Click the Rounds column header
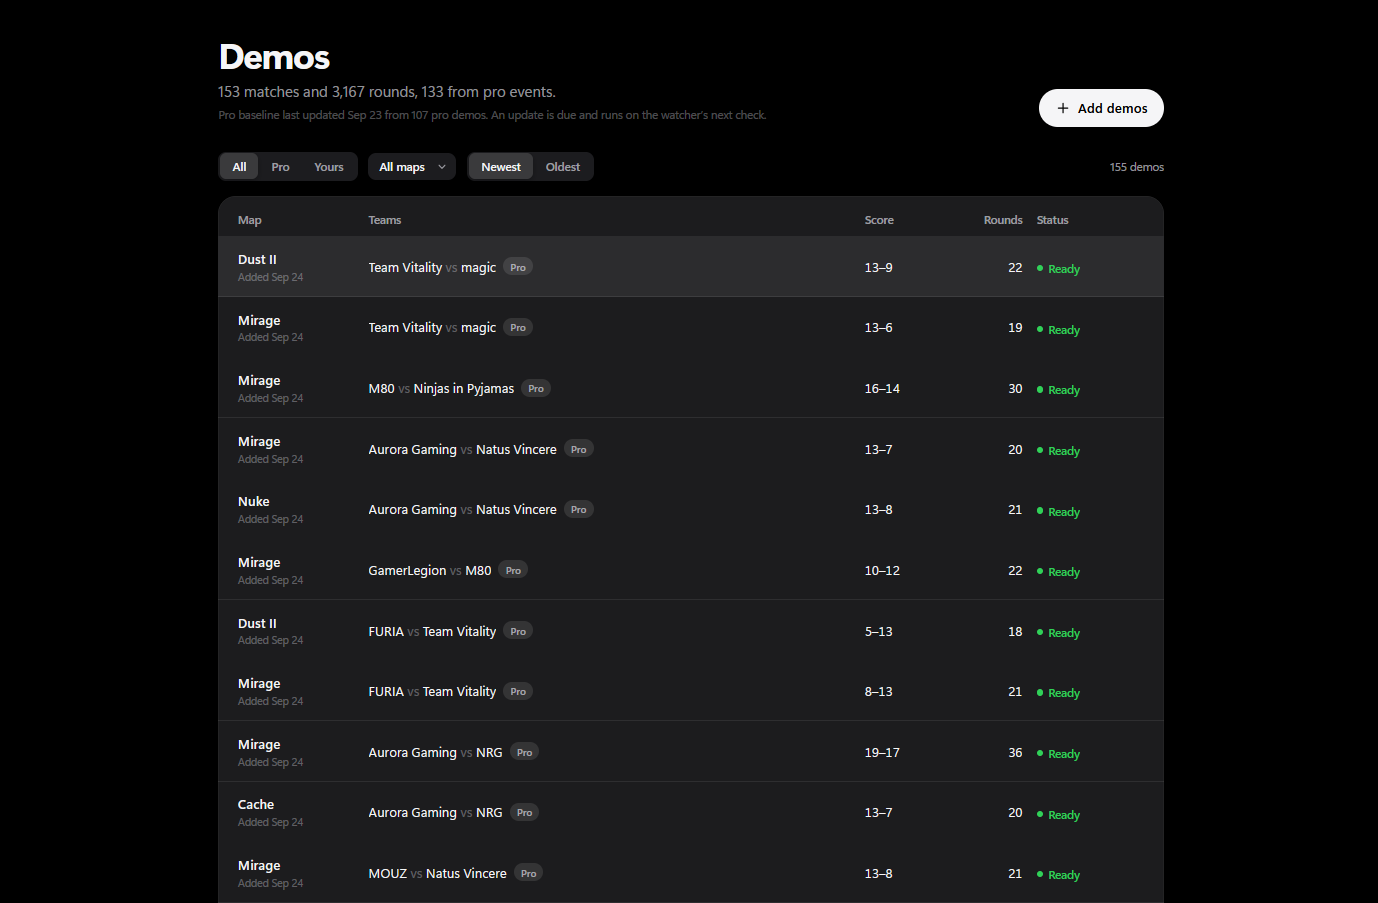The height and width of the screenshot is (903, 1378). (1003, 220)
